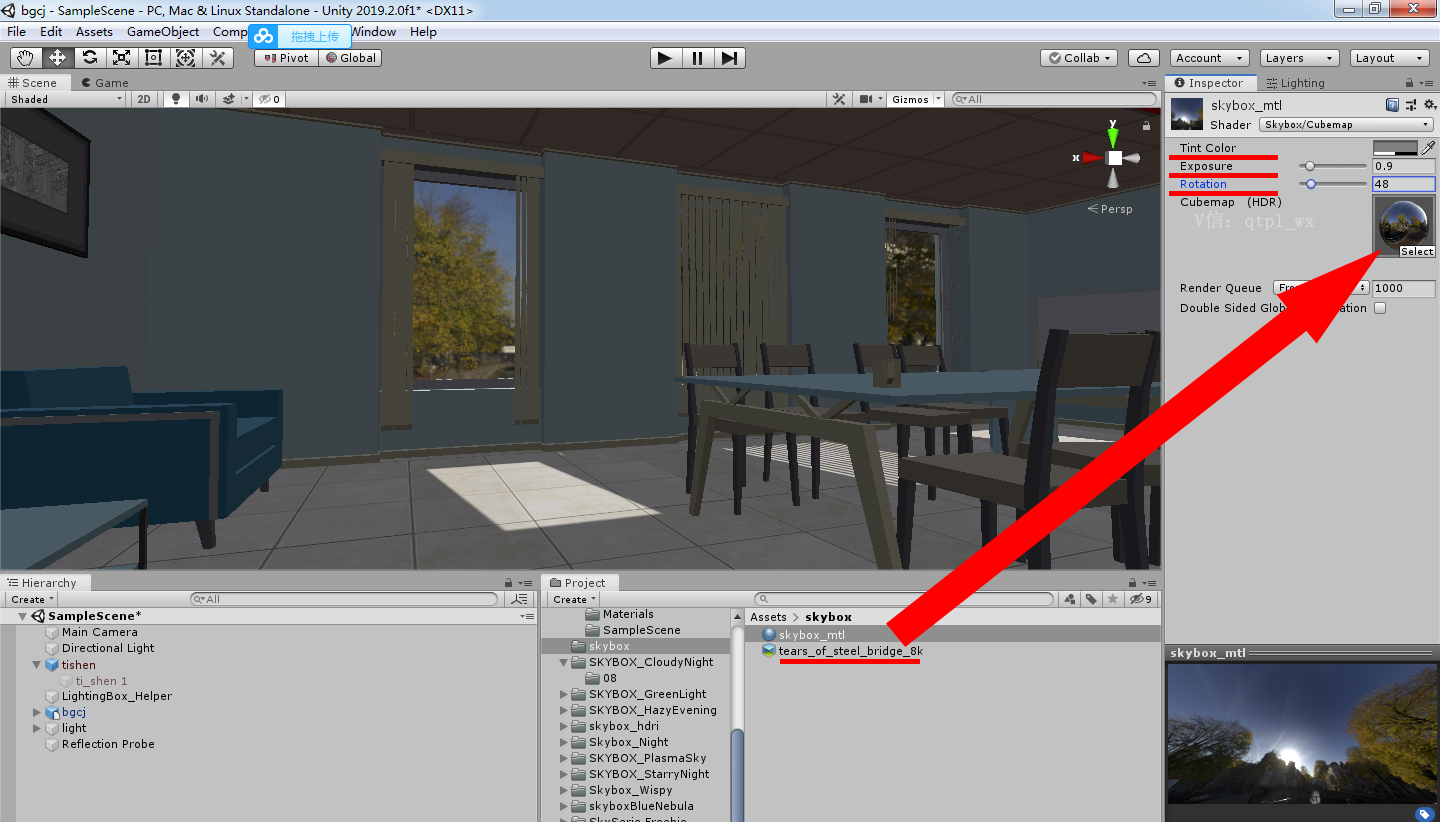Open the component tools icon in Scene toolbar

pyautogui.click(x=840, y=99)
